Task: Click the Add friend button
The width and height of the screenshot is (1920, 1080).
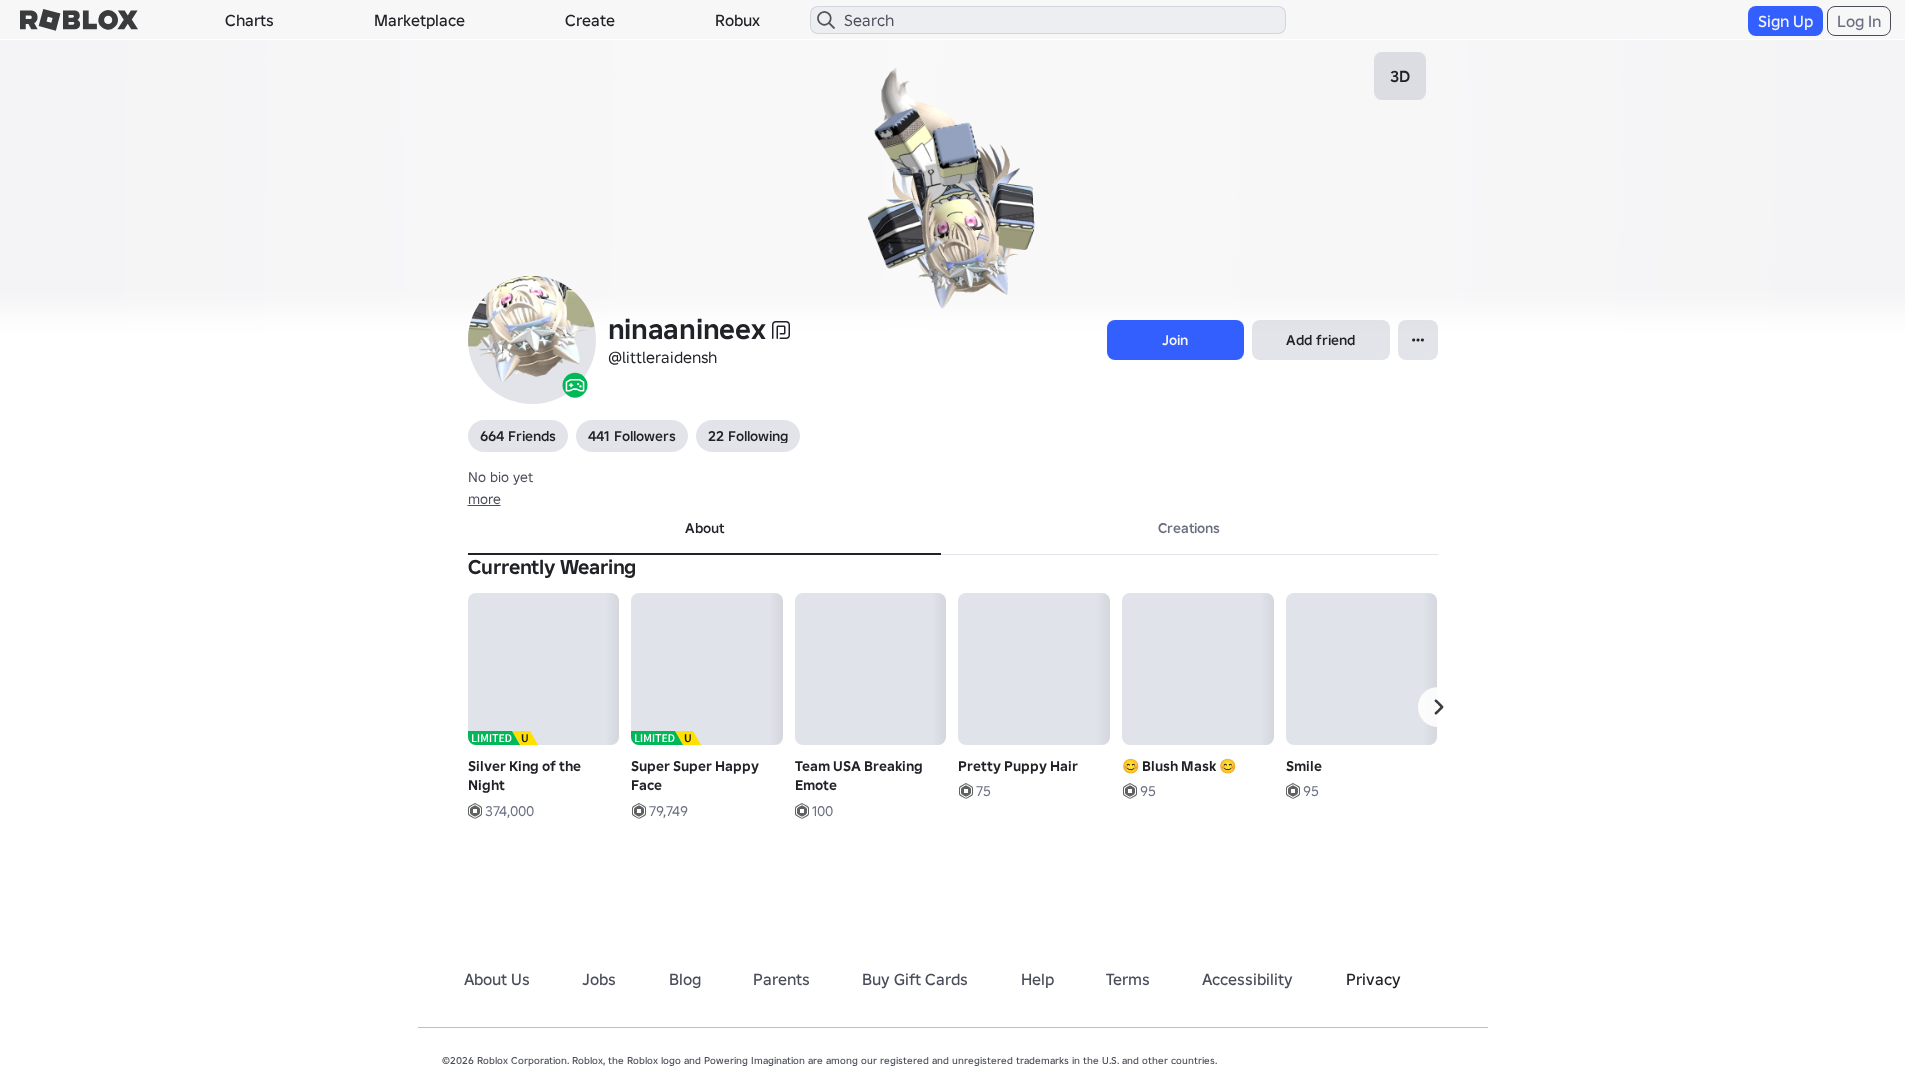Action: [x=1321, y=340]
